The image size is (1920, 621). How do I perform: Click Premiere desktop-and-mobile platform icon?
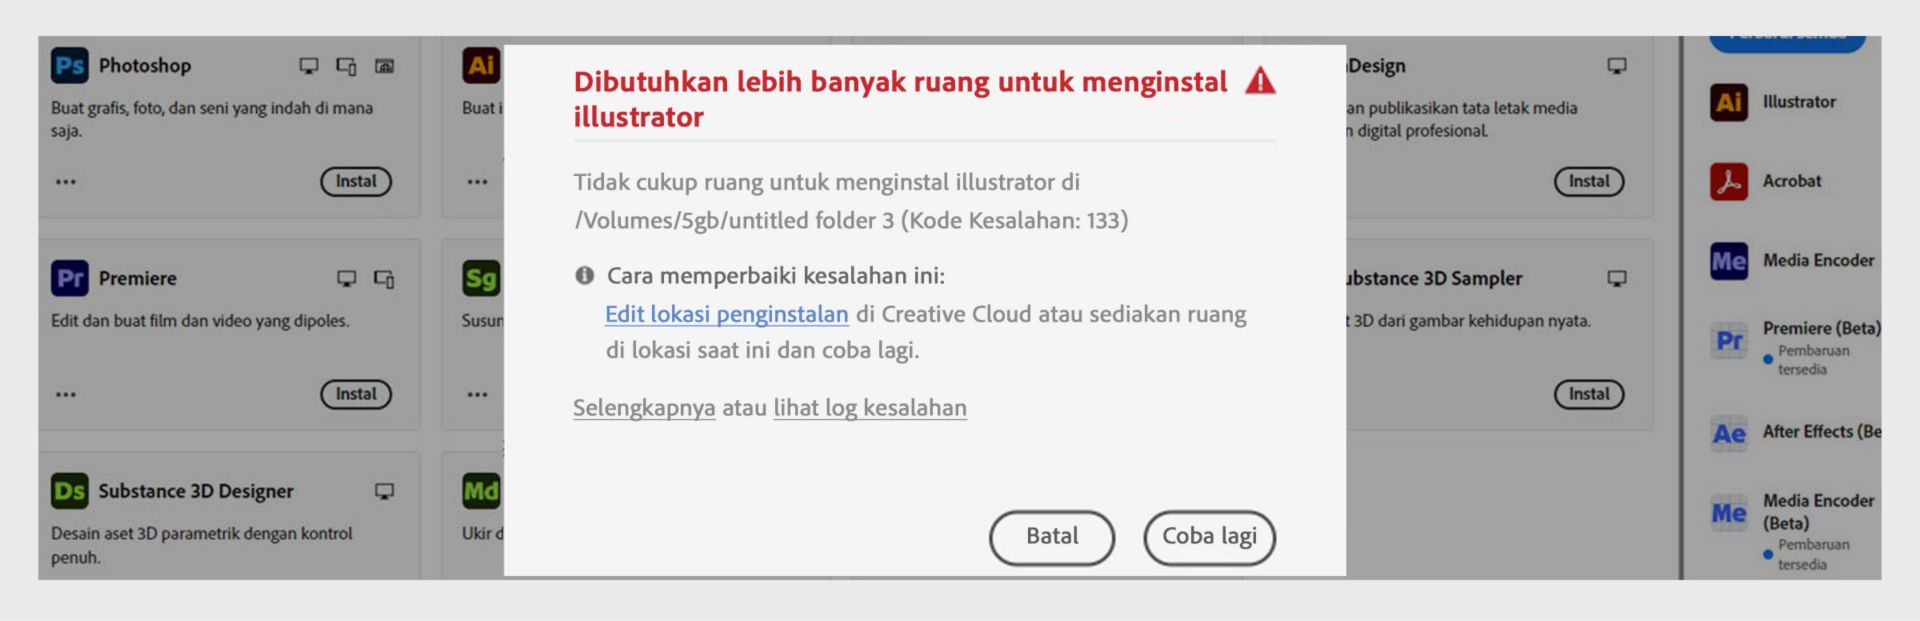click(384, 278)
